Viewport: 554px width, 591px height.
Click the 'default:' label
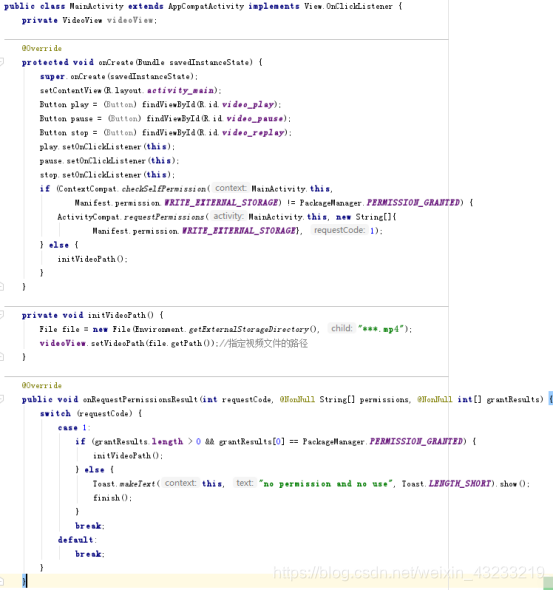pos(77,540)
